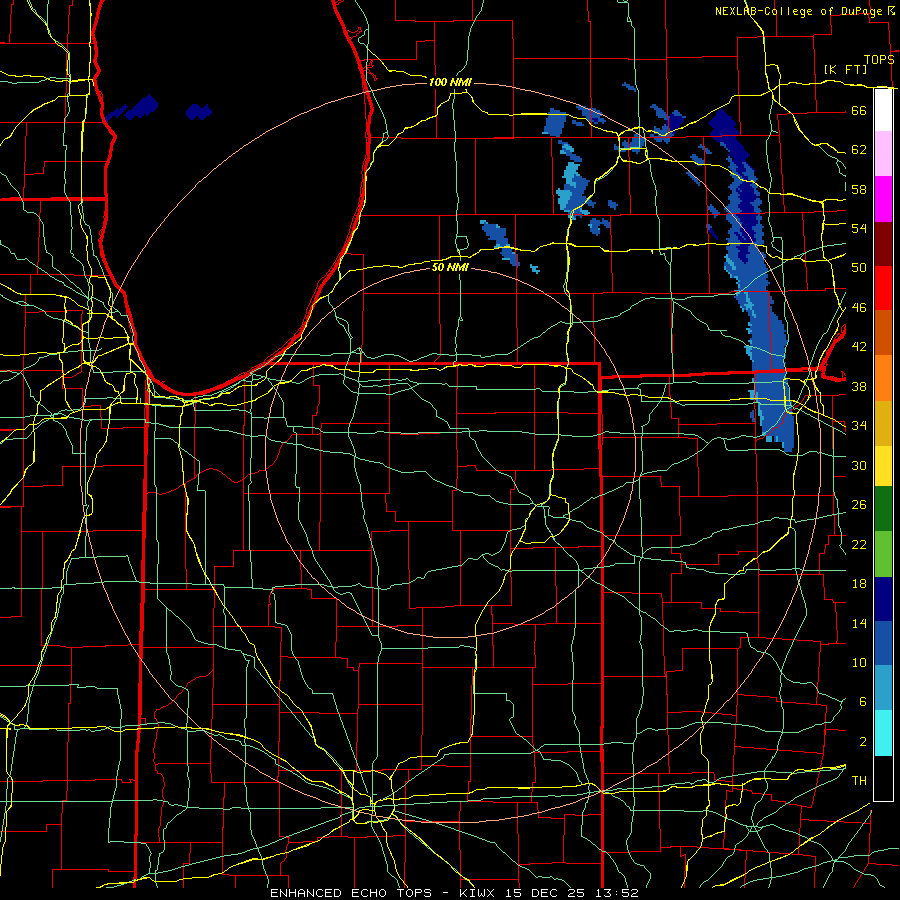Image resolution: width=900 pixels, height=900 pixels.
Task: Click the light pink legend swatch
Action: (x=883, y=154)
